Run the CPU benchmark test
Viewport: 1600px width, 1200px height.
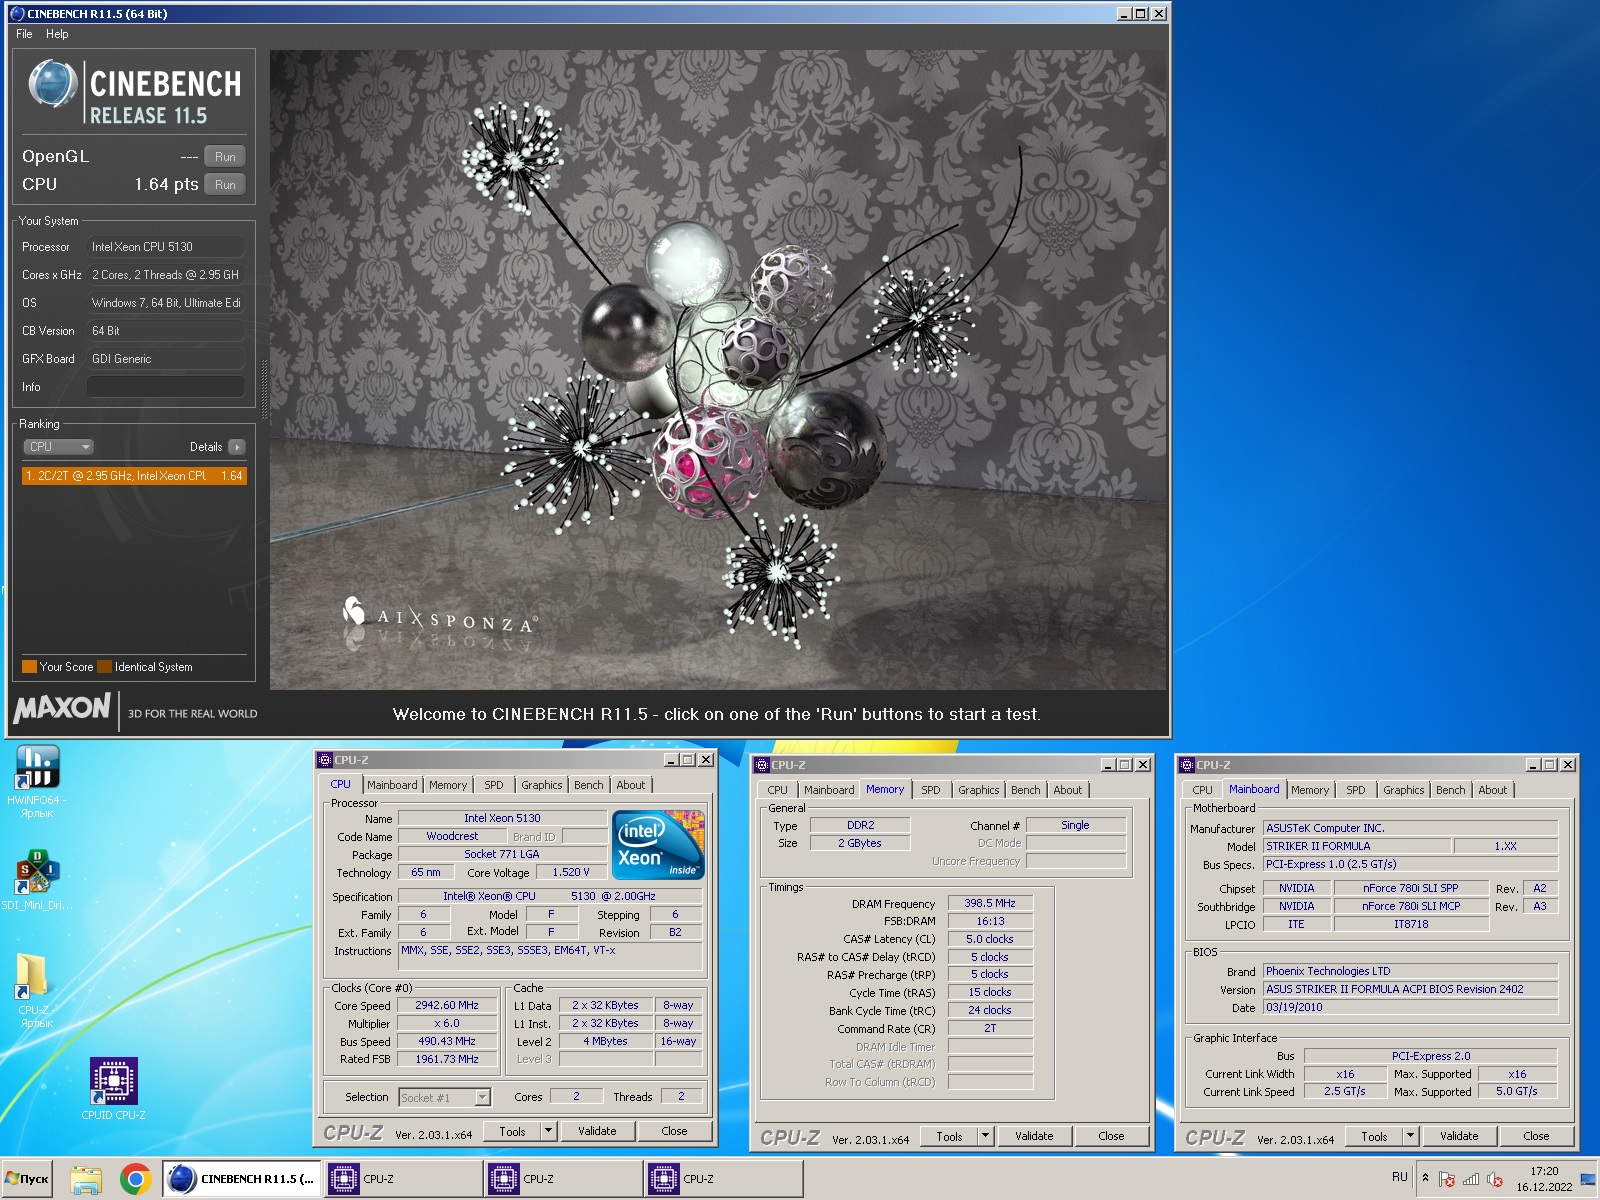225,185
